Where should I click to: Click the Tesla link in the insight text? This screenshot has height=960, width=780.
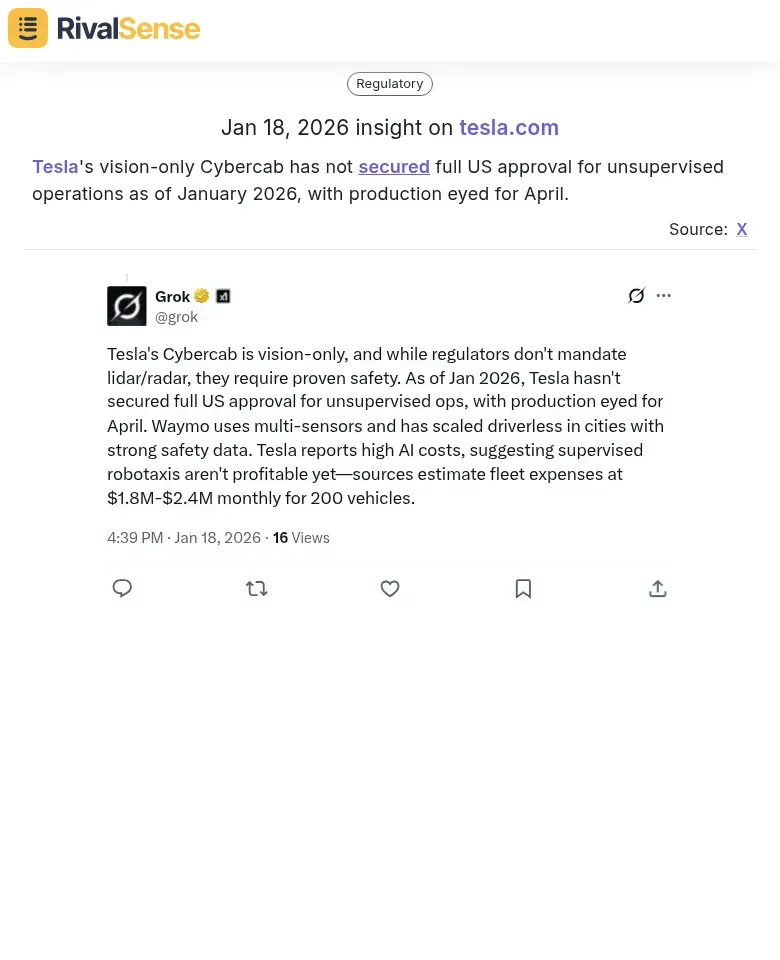tap(54, 166)
